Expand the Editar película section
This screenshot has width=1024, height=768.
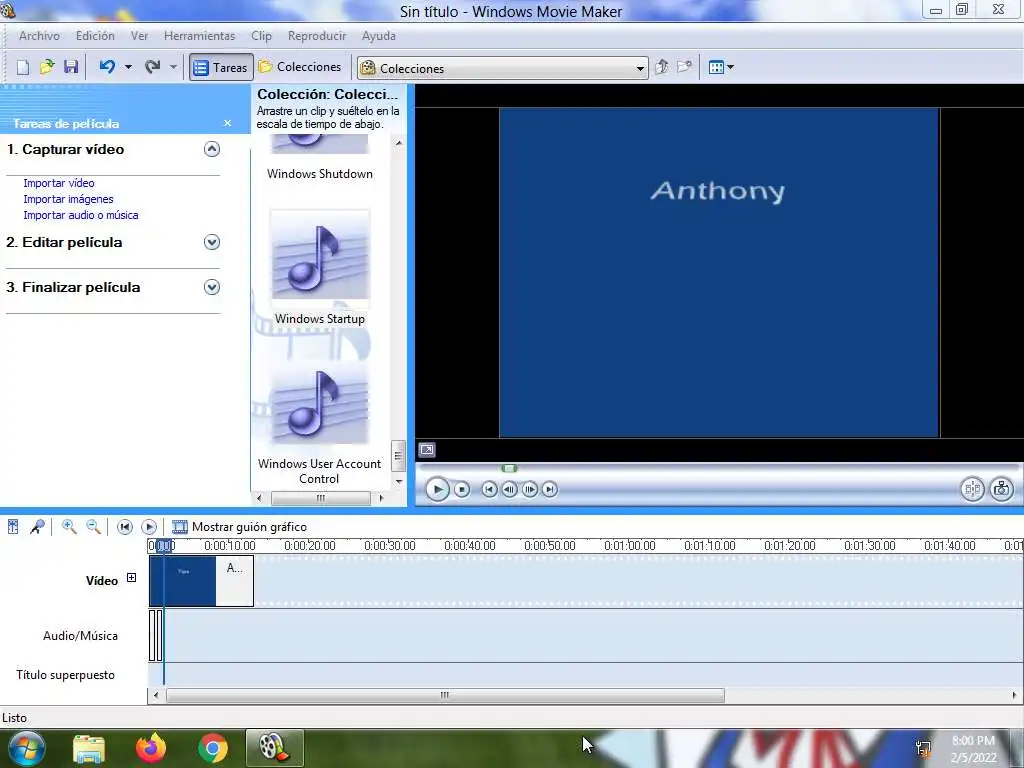pyautogui.click(x=212, y=242)
